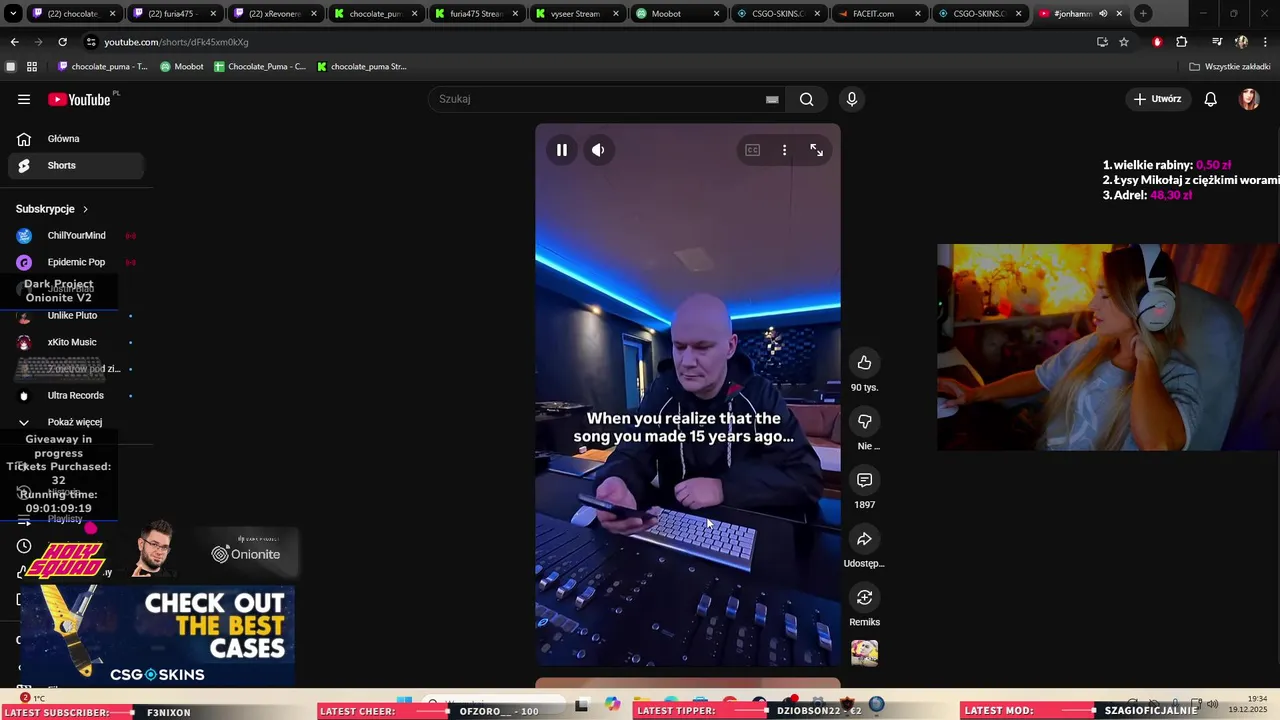Image resolution: width=1280 pixels, height=720 pixels.
Task: Open the Short's audio track thumbnail
Action: 864,653
